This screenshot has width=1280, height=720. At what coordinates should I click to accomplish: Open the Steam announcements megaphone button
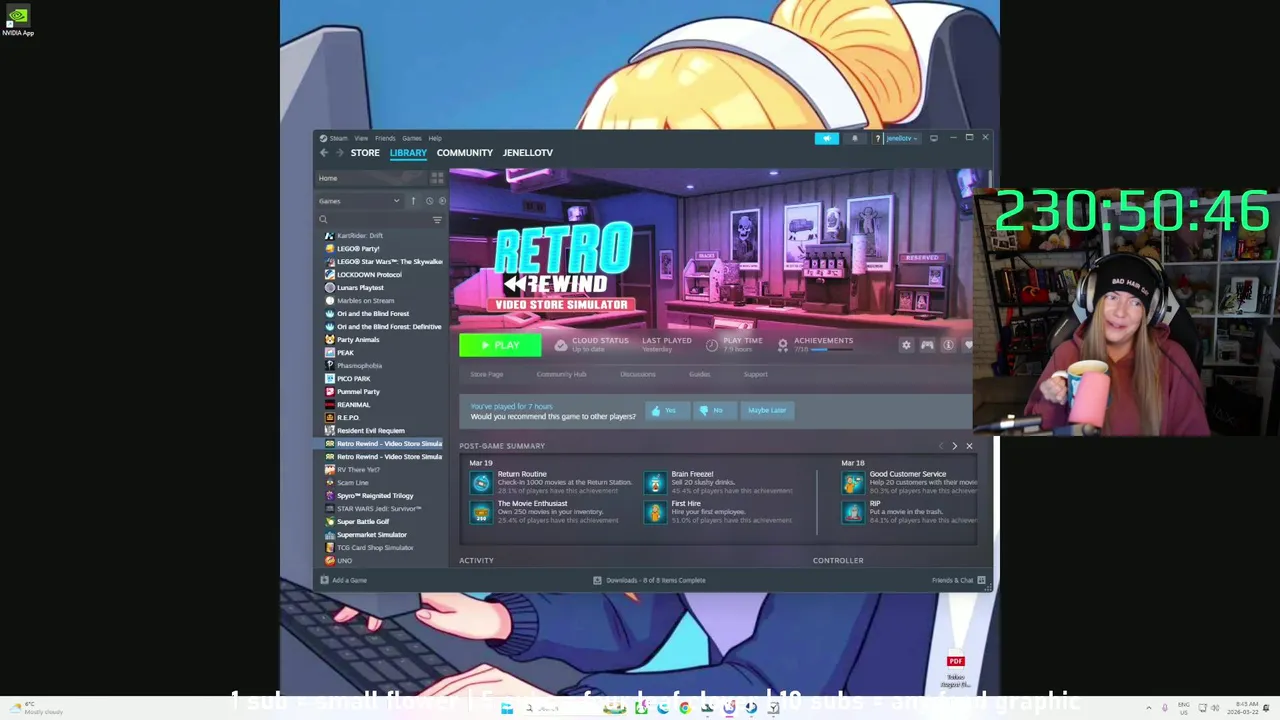[826, 138]
